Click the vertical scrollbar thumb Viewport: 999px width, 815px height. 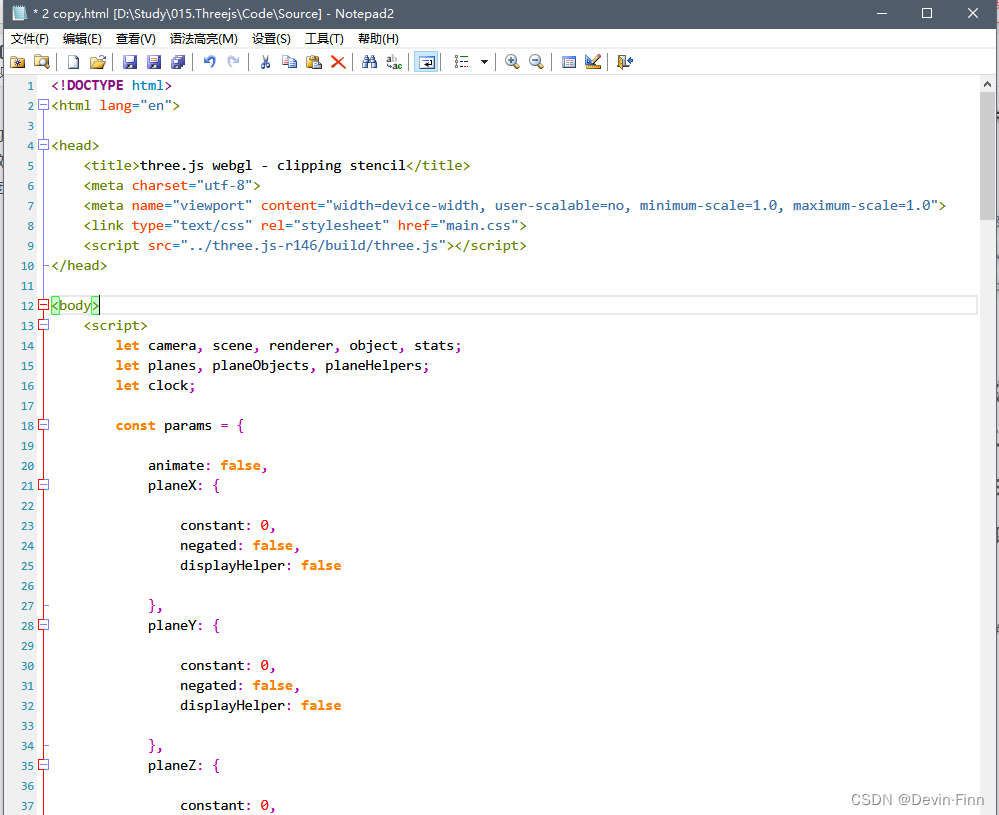pyautogui.click(x=987, y=156)
